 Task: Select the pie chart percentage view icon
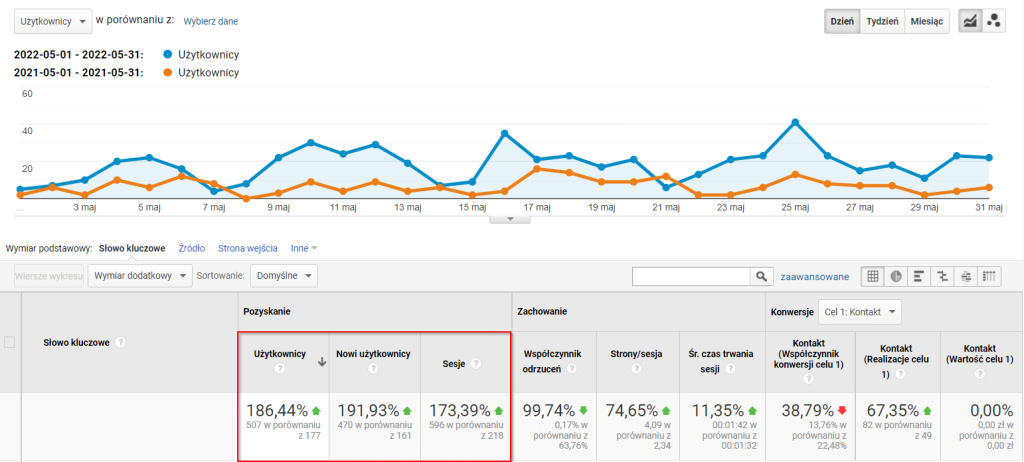(896, 276)
